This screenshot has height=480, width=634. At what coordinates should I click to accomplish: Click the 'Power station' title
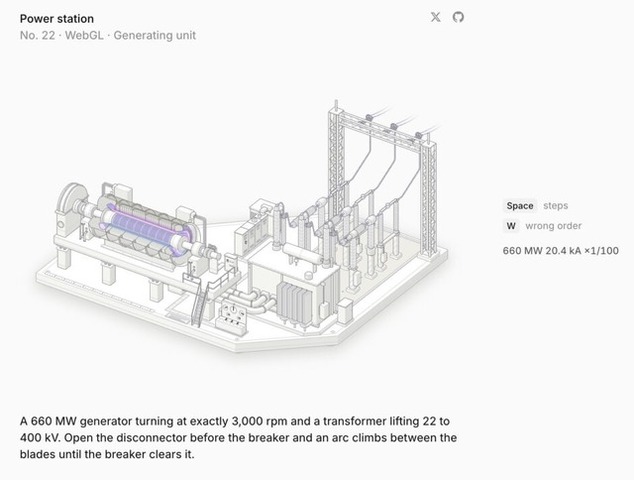click(x=57, y=19)
